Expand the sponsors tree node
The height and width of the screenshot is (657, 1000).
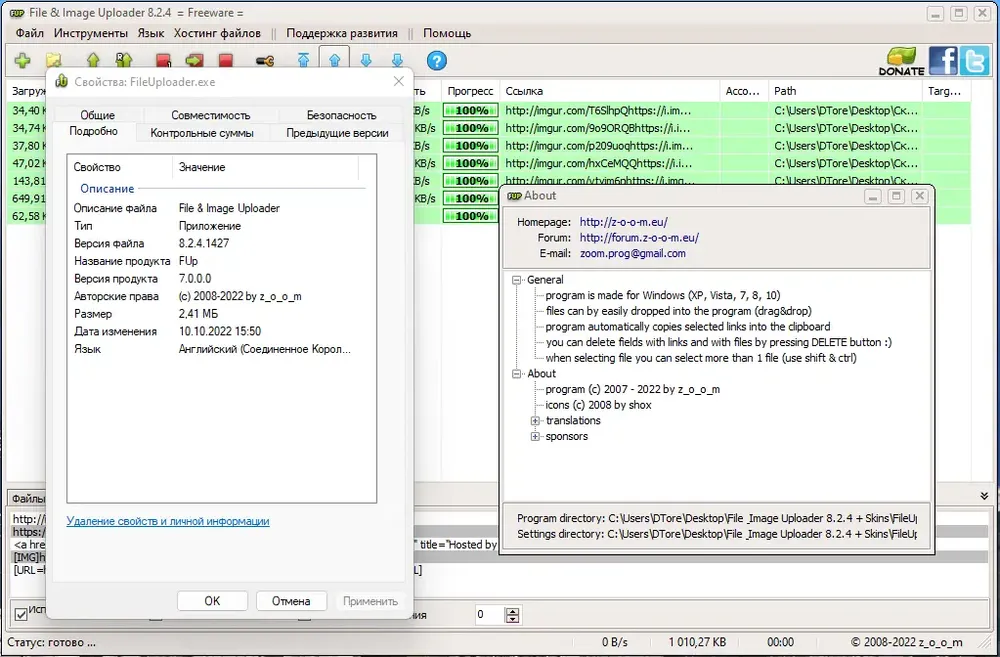(x=536, y=436)
